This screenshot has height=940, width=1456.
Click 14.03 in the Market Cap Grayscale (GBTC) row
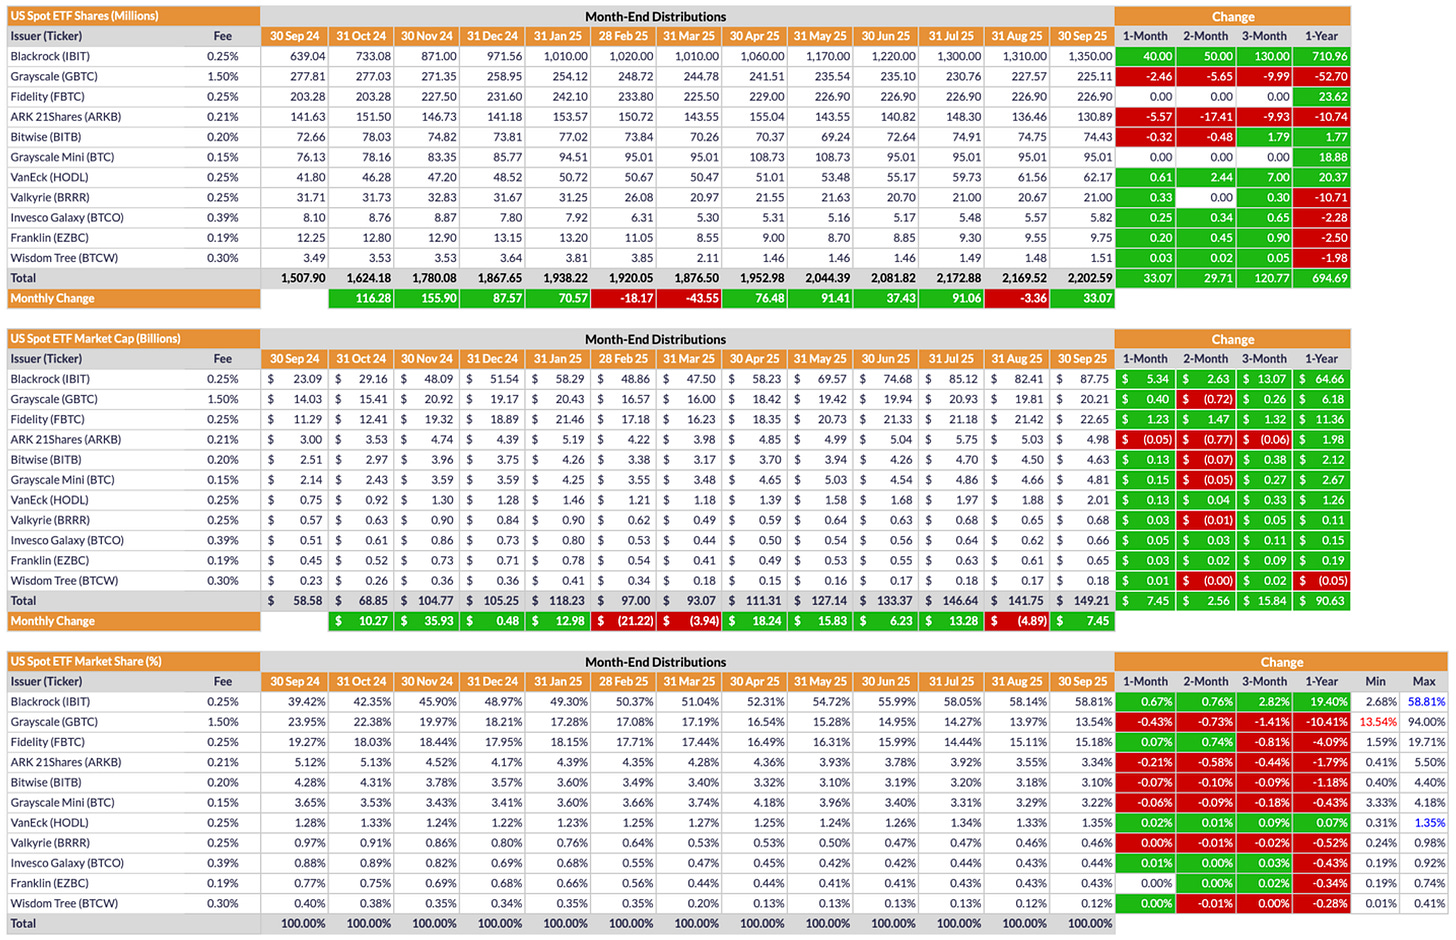click(x=307, y=399)
